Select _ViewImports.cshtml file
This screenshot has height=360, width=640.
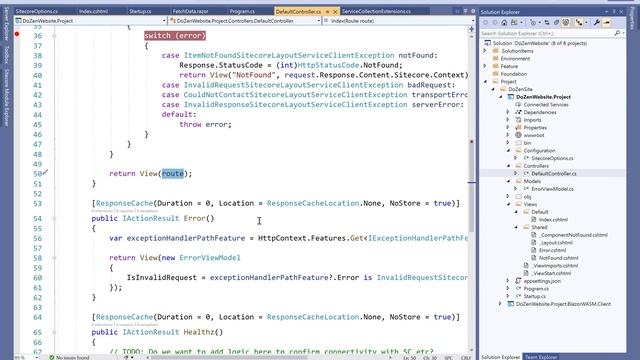554,265
